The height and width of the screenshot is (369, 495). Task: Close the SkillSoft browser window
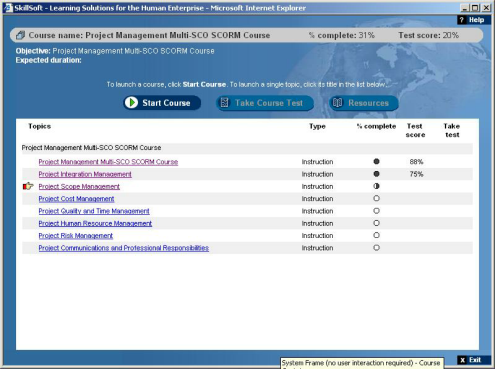click(486, 8)
